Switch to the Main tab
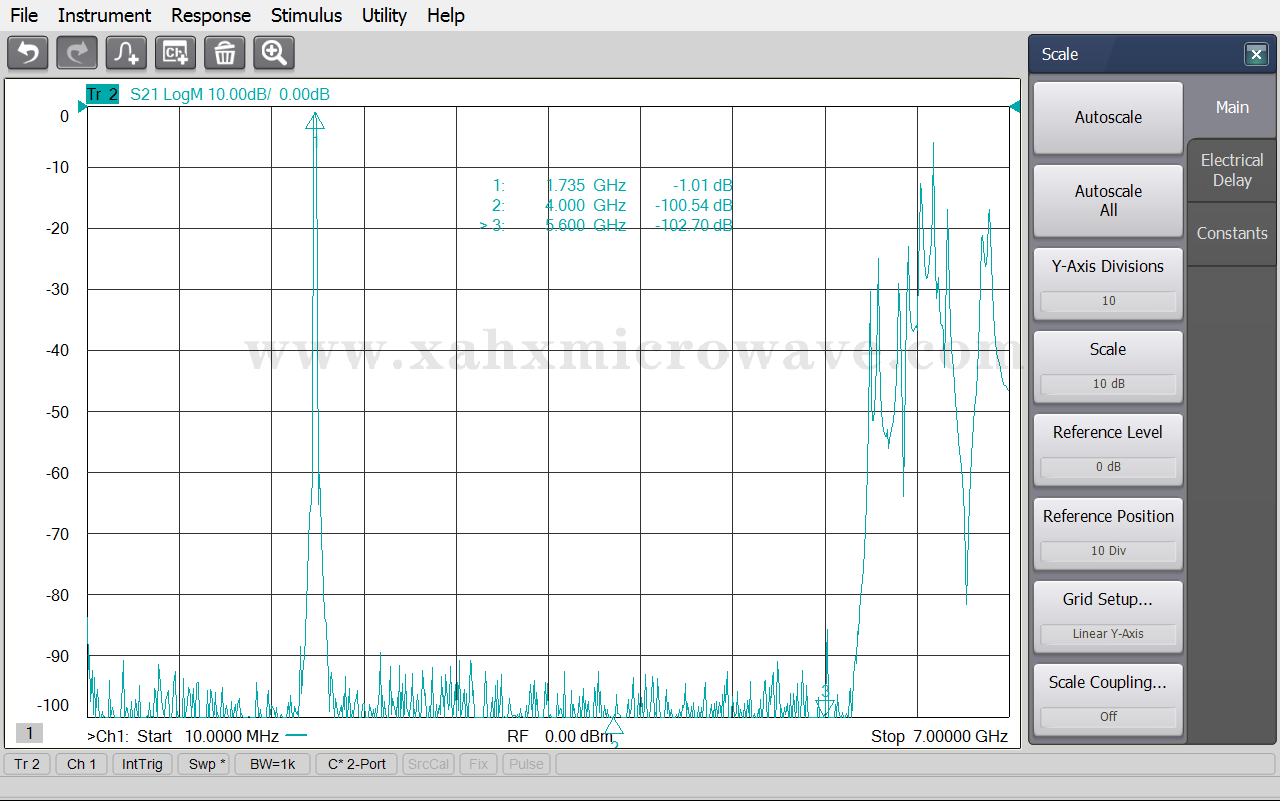The height and width of the screenshot is (801, 1280). tap(1232, 107)
